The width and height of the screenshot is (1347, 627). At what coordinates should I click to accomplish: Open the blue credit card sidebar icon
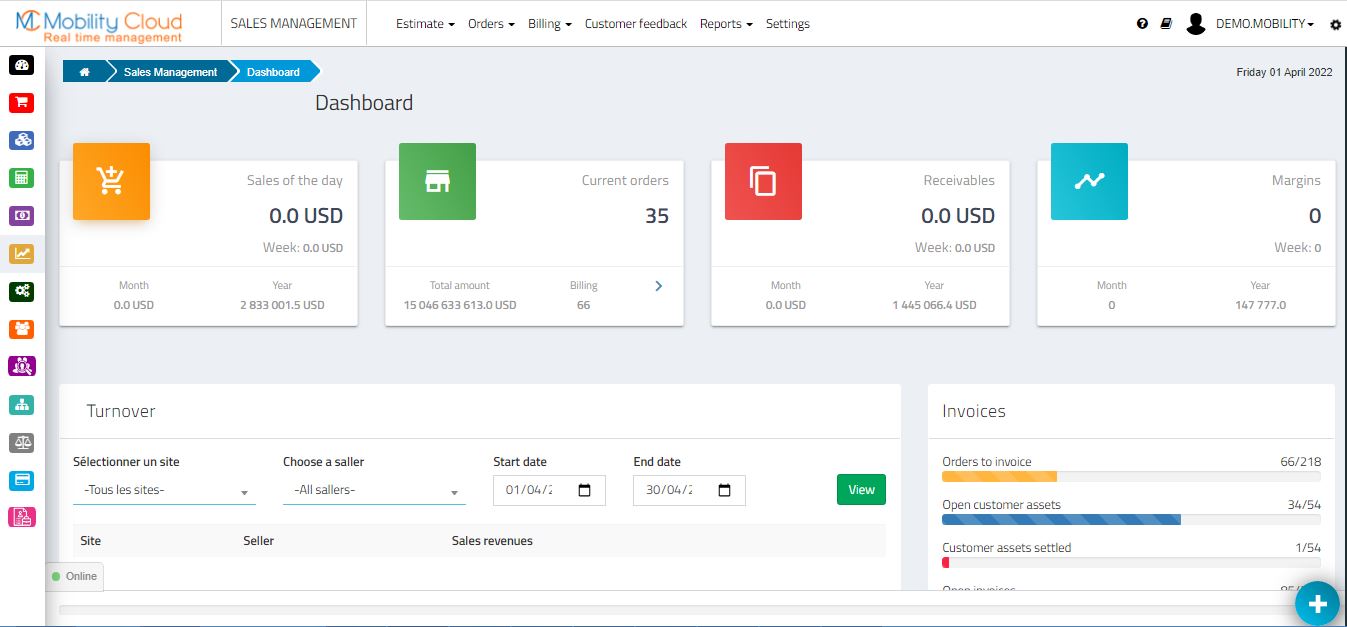point(21,480)
